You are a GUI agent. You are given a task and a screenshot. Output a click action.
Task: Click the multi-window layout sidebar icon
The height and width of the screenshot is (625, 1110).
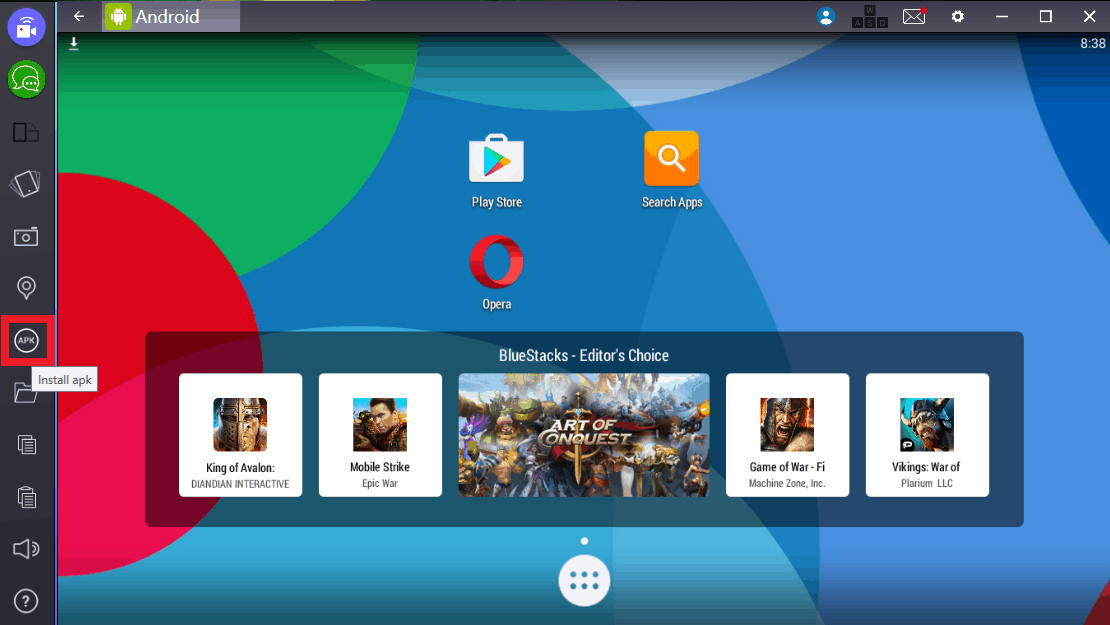click(26, 132)
